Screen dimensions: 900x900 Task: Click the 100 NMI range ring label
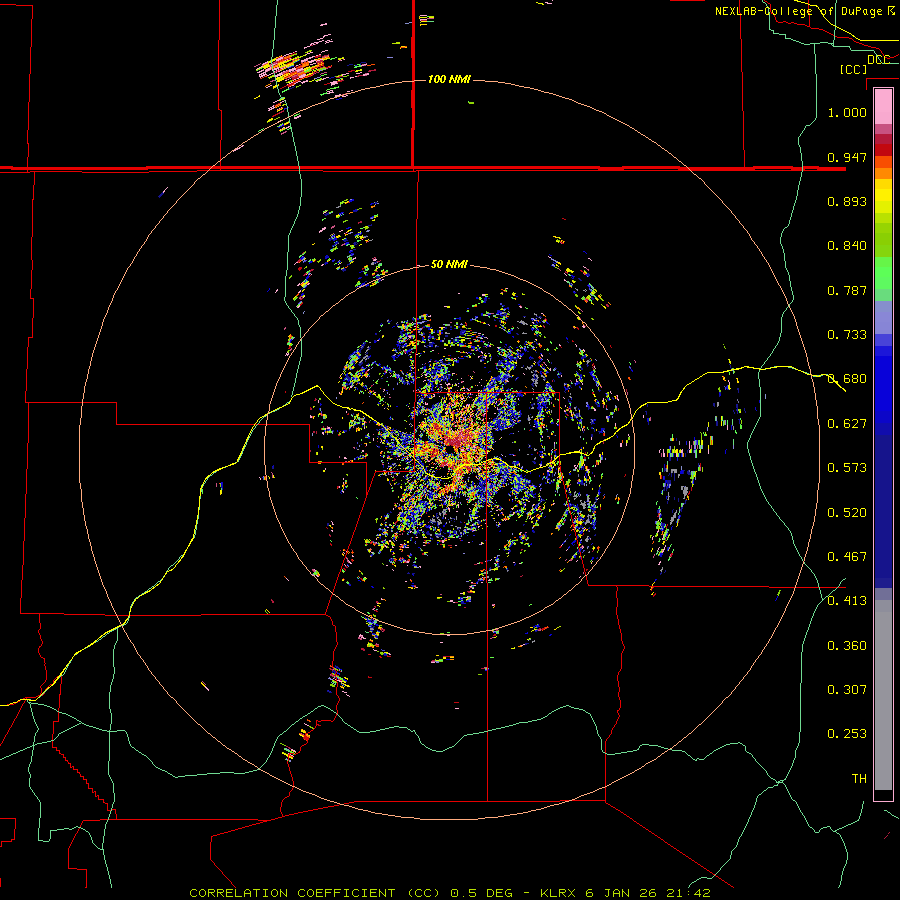[x=449, y=79]
